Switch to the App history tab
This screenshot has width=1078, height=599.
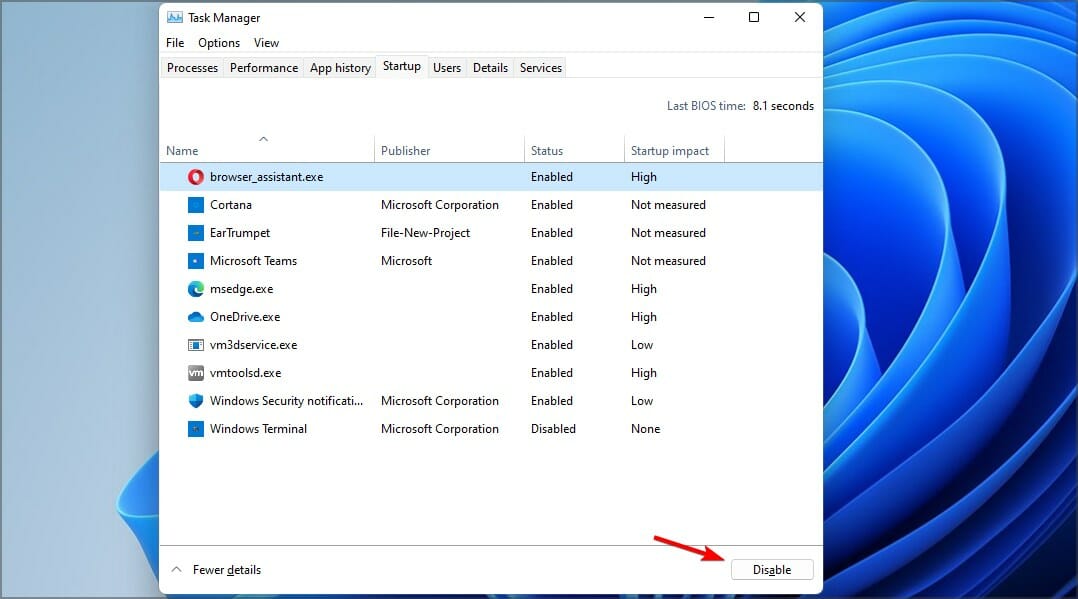coord(340,67)
